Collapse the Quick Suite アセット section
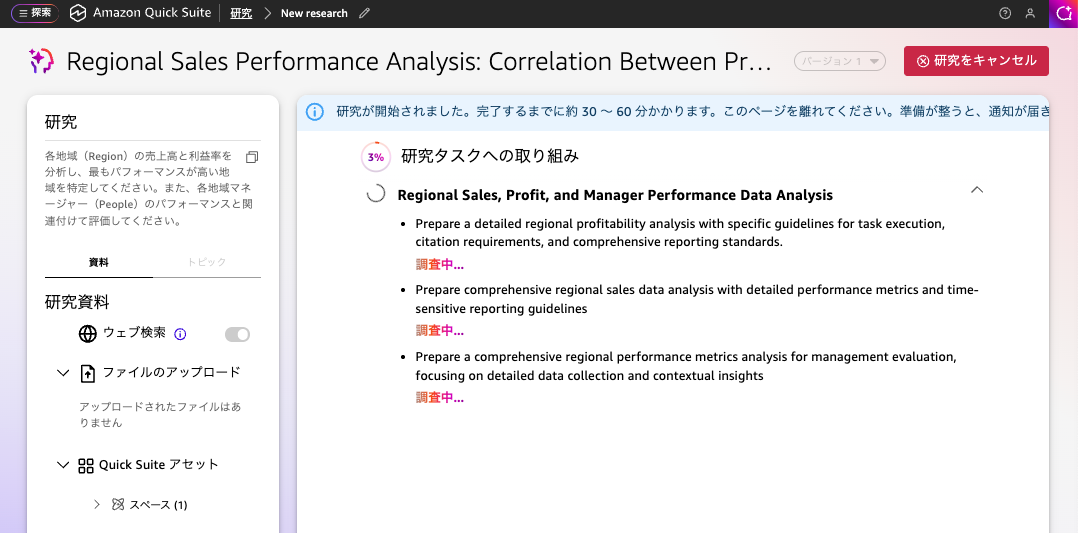The width and height of the screenshot is (1078, 533). pos(63,465)
